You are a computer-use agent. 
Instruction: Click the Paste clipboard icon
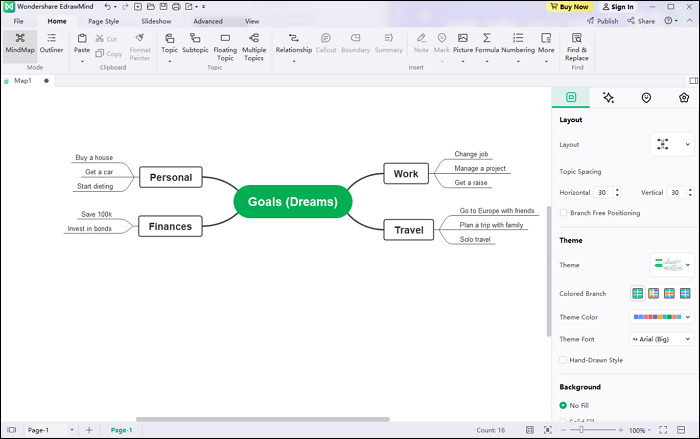click(x=82, y=38)
